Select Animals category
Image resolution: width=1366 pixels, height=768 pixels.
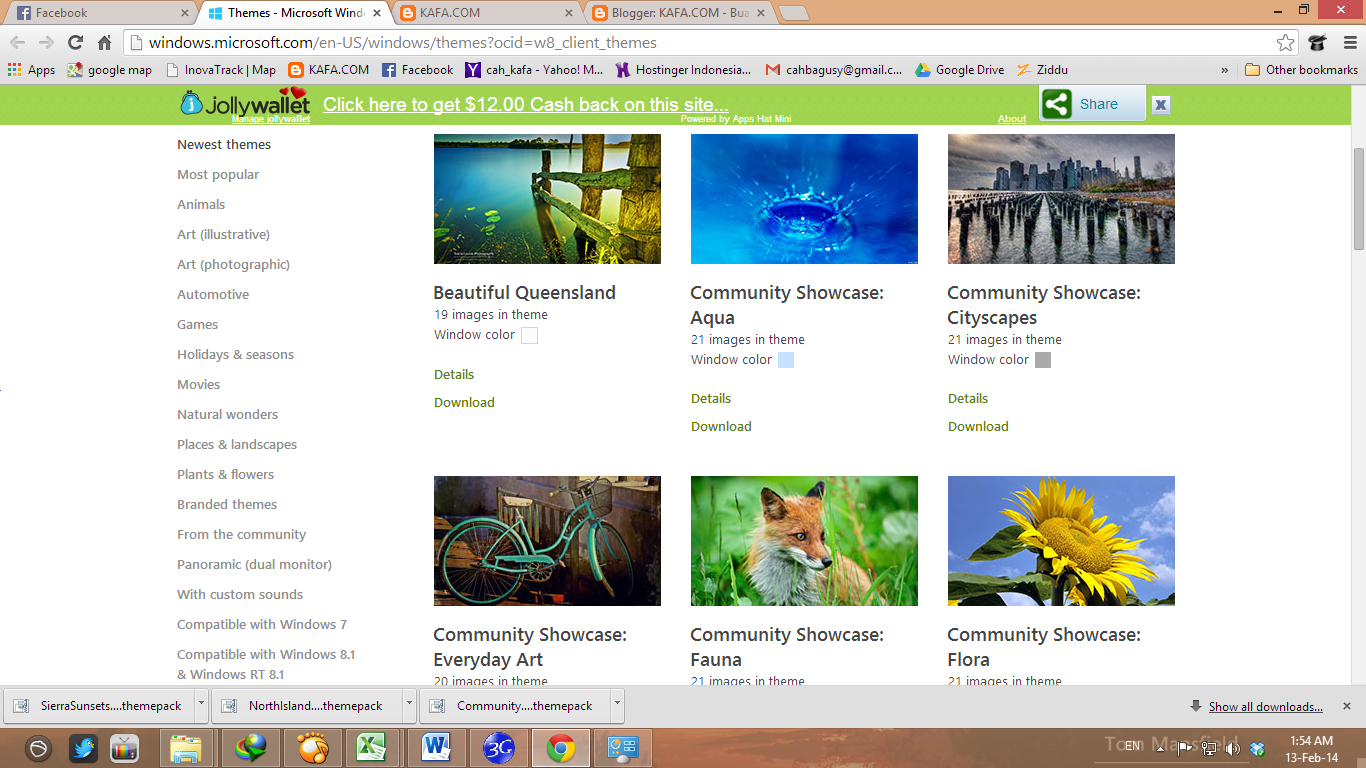(x=201, y=204)
